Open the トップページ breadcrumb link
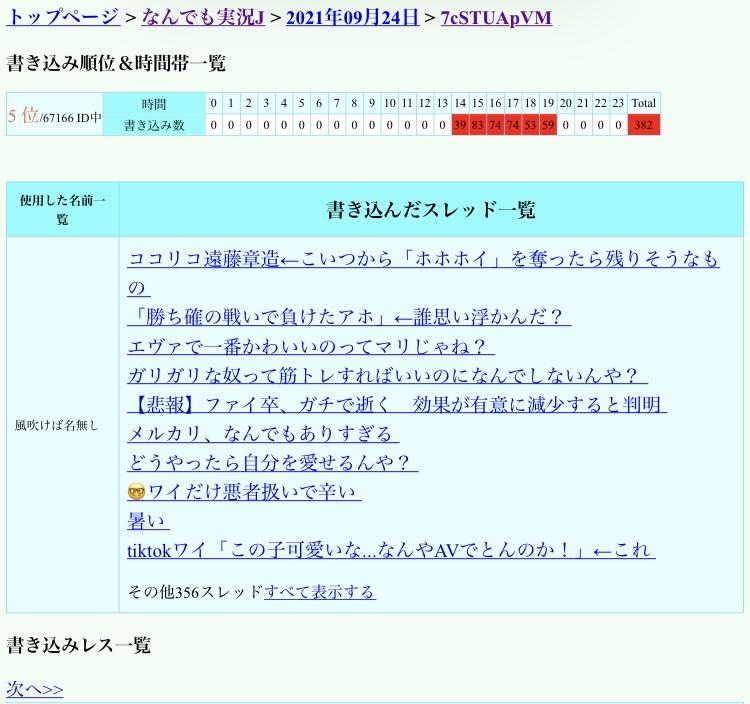 point(63,17)
